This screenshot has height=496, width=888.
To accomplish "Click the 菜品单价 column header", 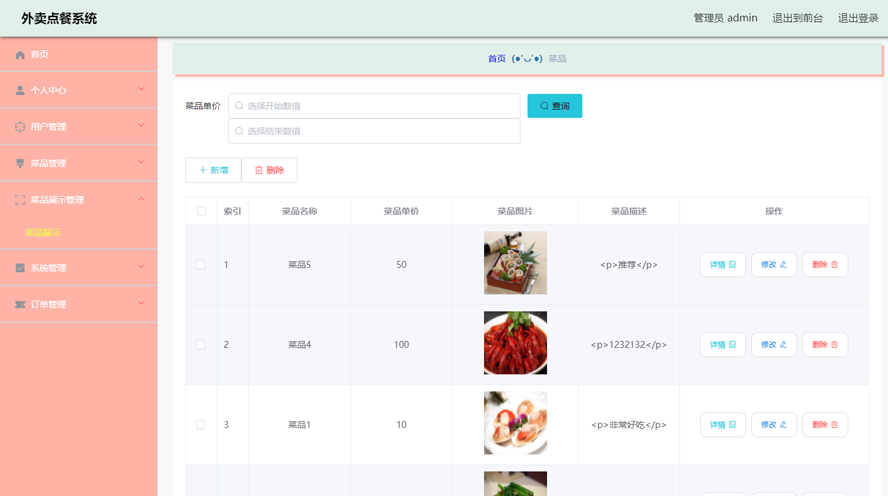I will [x=402, y=211].
